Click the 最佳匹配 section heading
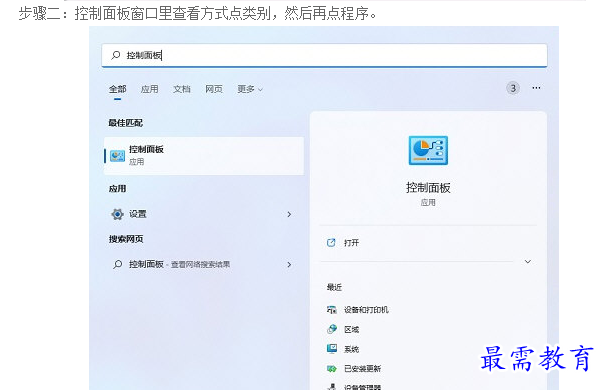The image size is (602, 390). pos(126,123)
